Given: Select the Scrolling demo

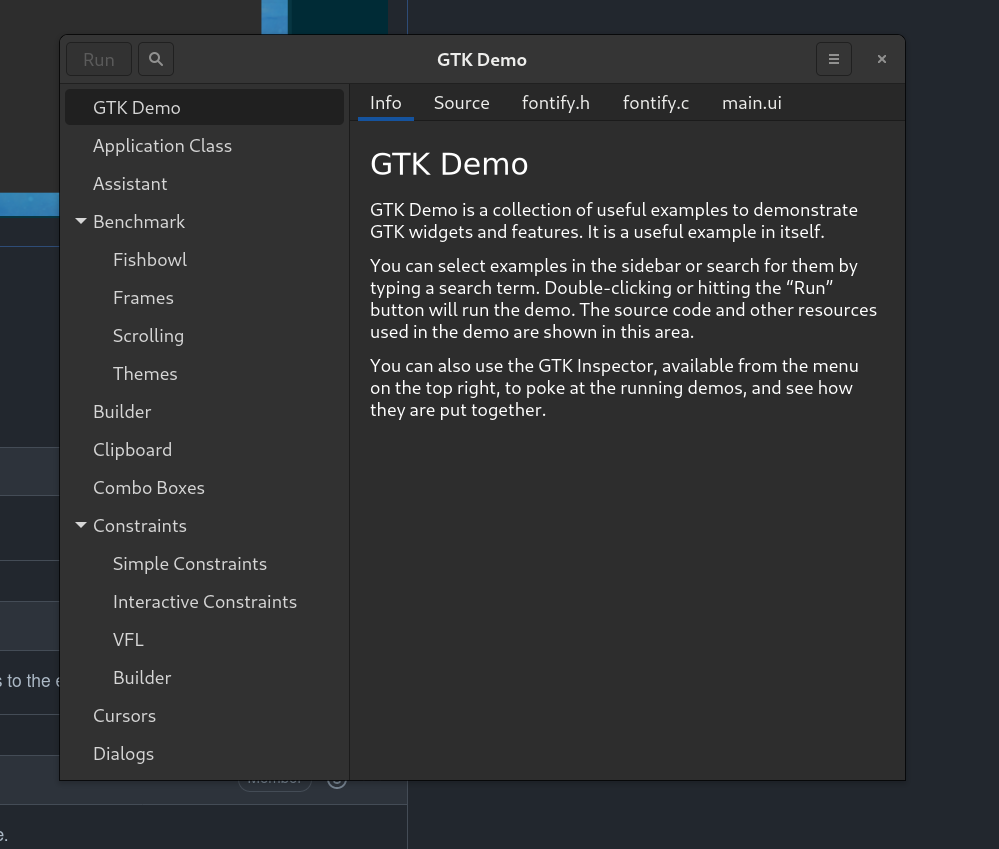Looking at the screenshot, I should (148, 335).
